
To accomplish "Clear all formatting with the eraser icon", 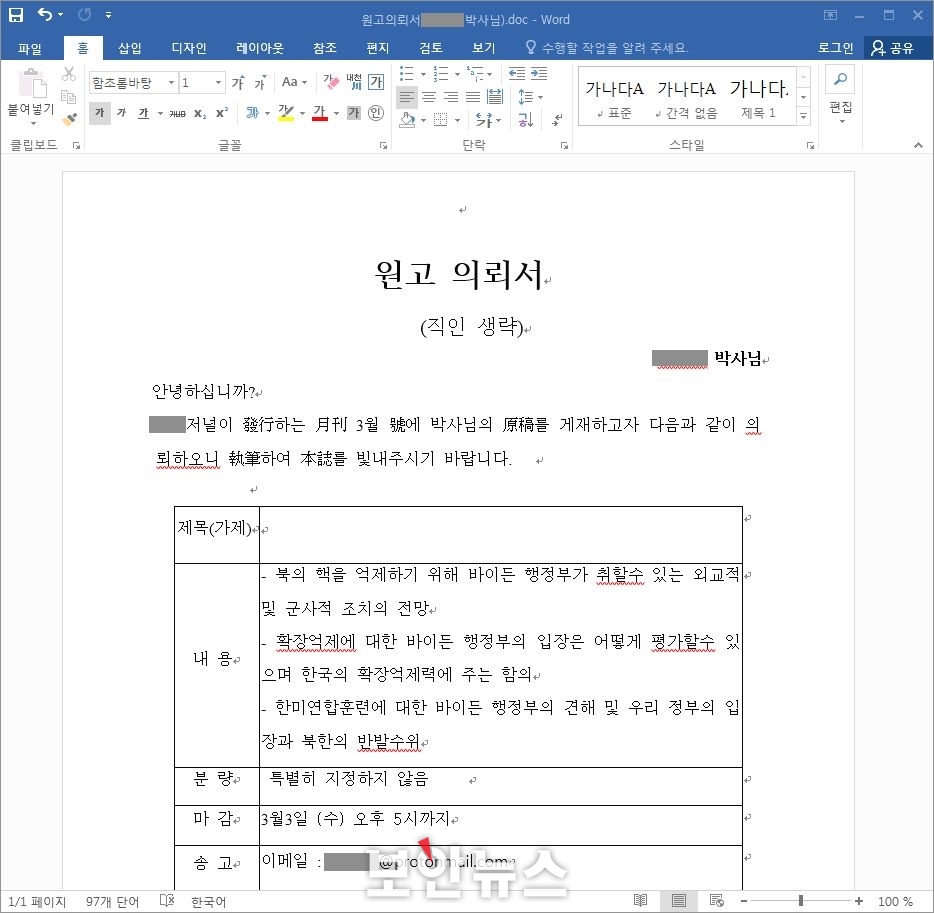I will pyautogui.click(x=331, y=82).
